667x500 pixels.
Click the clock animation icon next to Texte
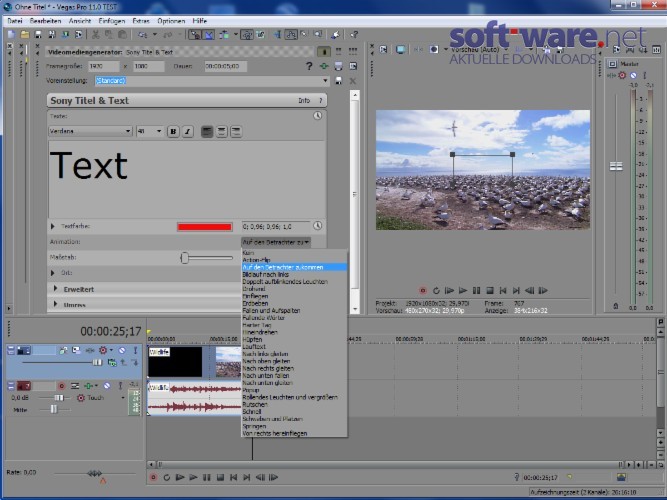click(x=317, y=116)
